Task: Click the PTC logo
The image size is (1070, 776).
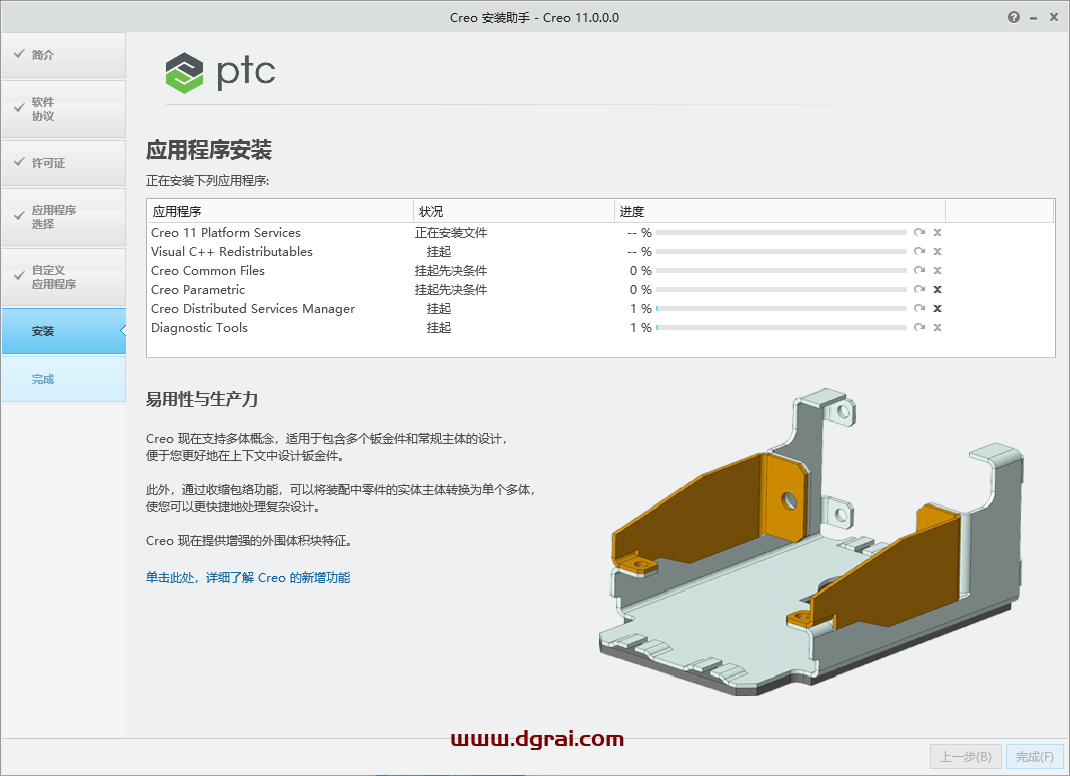Action: point(220,72)
